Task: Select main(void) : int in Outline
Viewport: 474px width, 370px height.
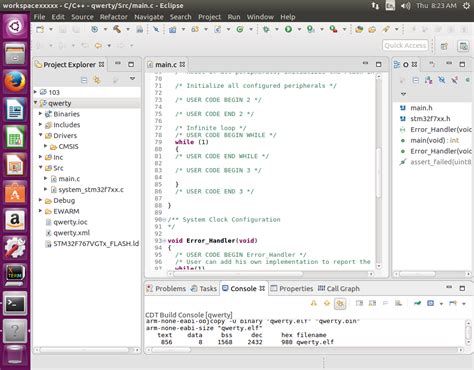Action: click(434, 140)
